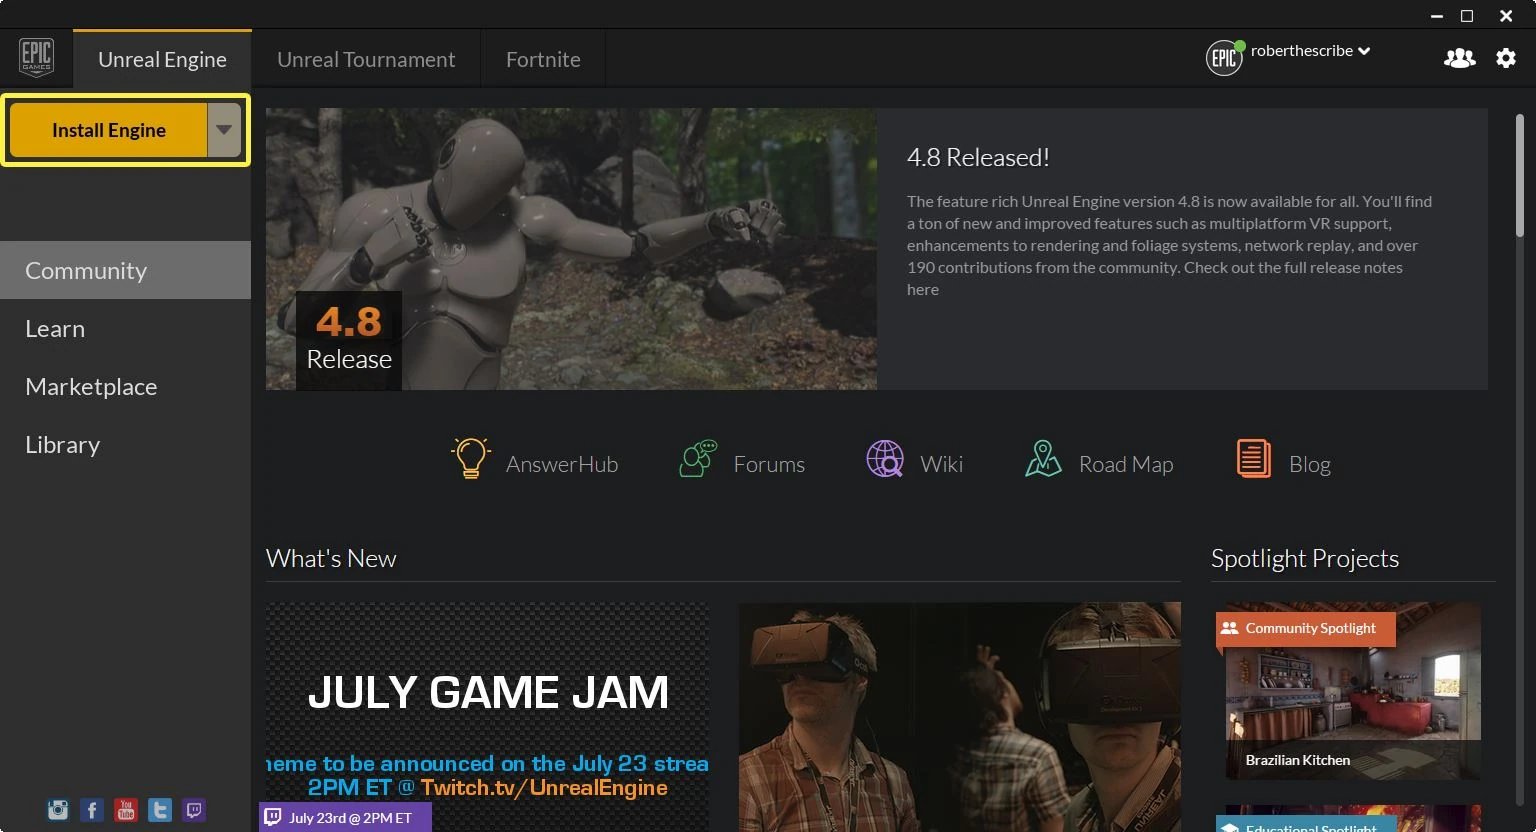Click the 4.8 Released! headline

click(x=978, y=157)
